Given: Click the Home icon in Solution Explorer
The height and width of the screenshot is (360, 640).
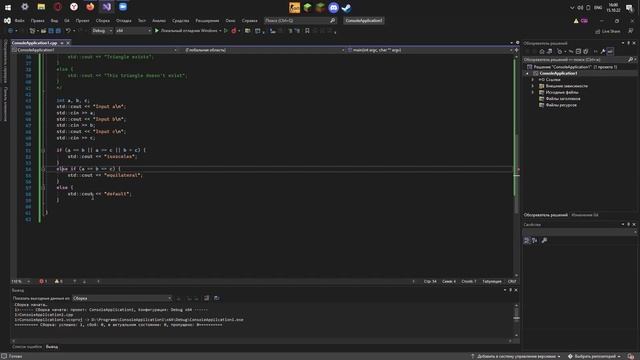Looking at the screenshot, I should coord(542,51).
